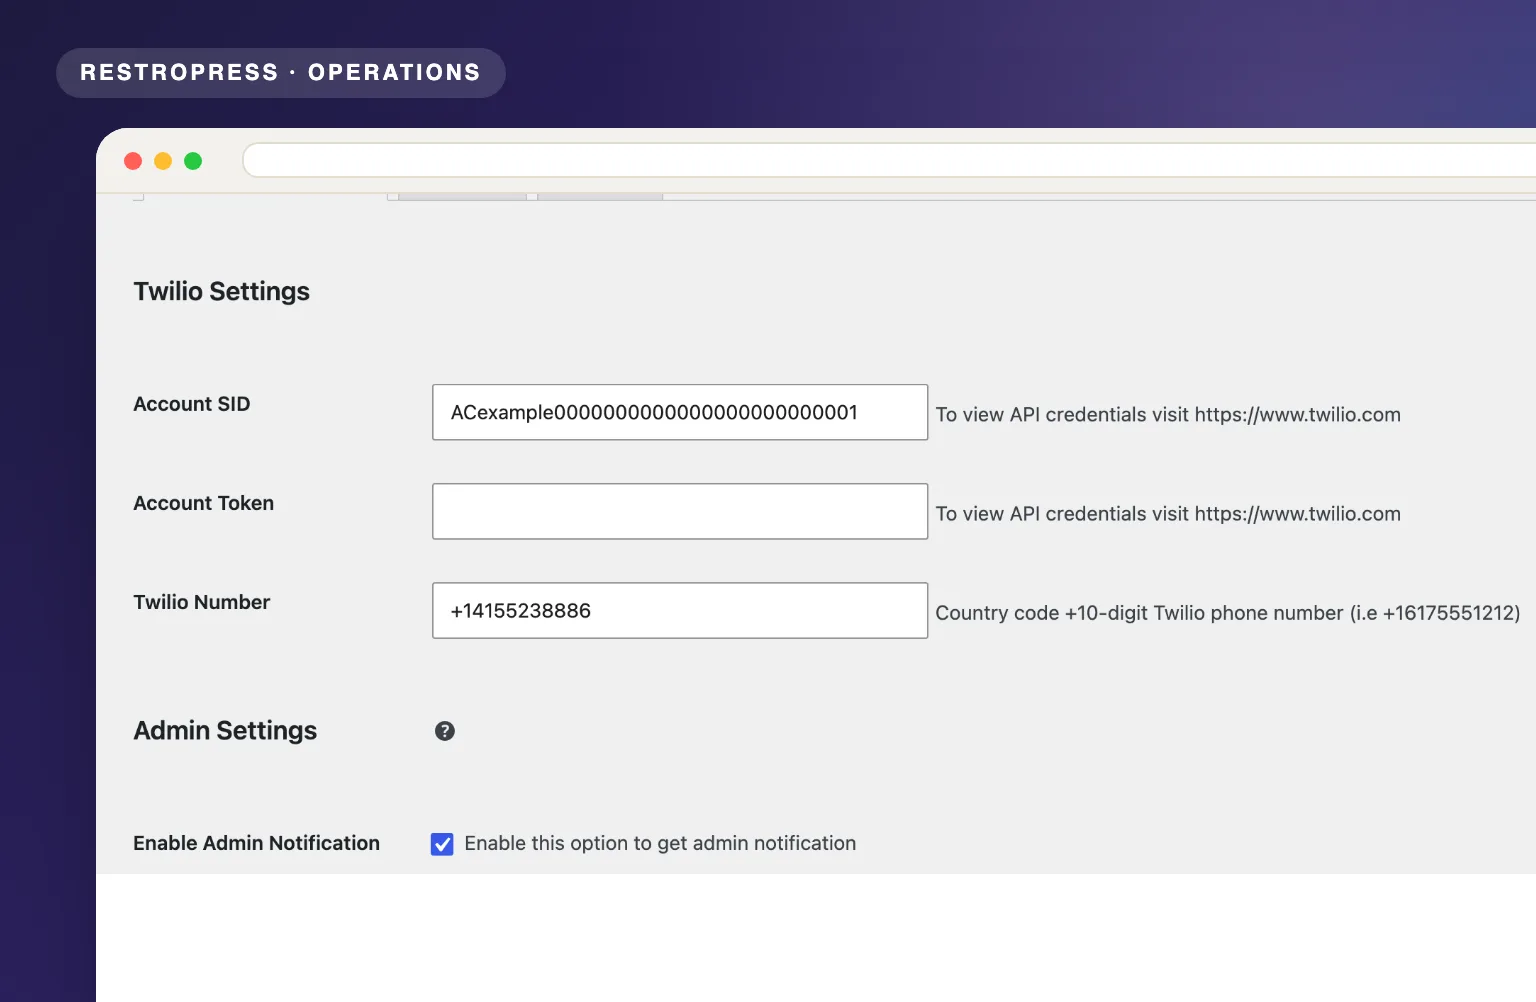The image size is (1536, 1002).
Task: Click the green maximize window button
Action: pyautogui.click(x=193, y=161)
